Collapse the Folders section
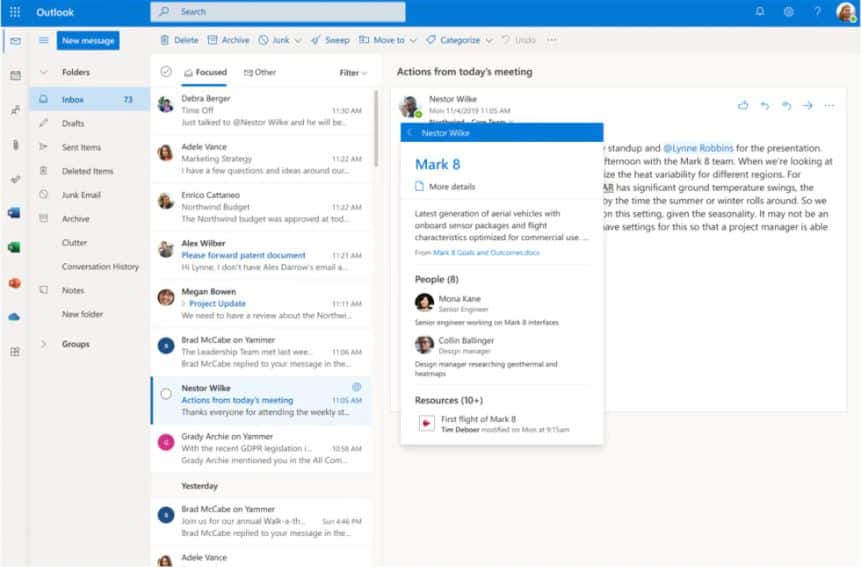Screen dimensions: 861x567 [43, 72]
